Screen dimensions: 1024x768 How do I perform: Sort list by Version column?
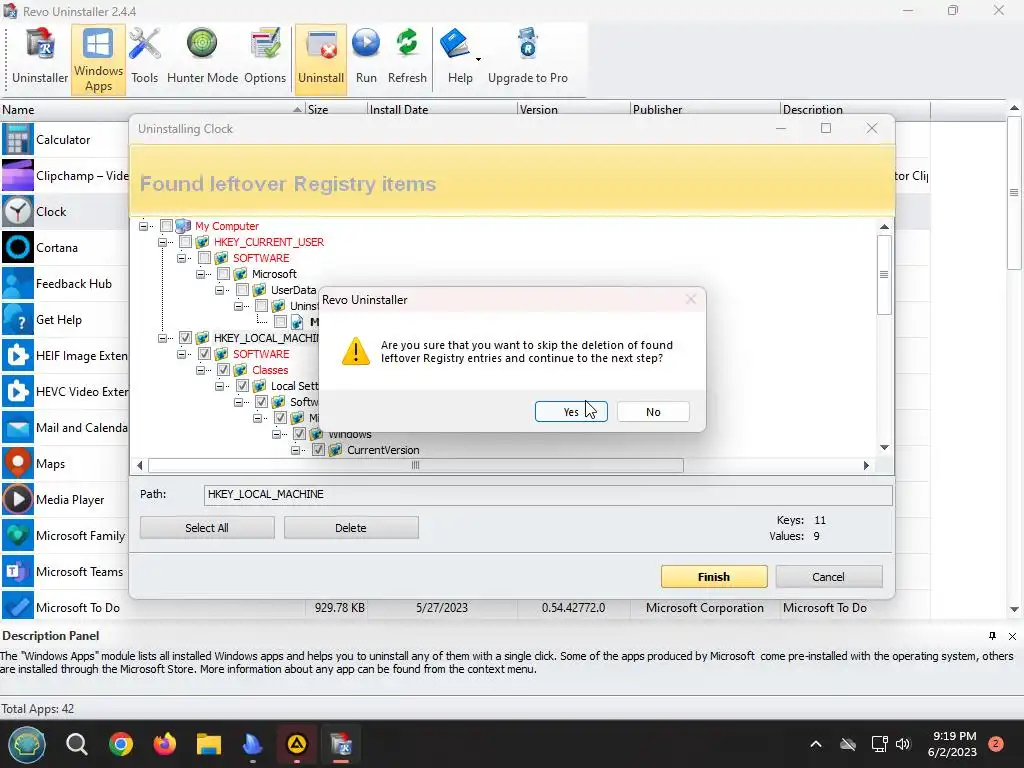573,110
